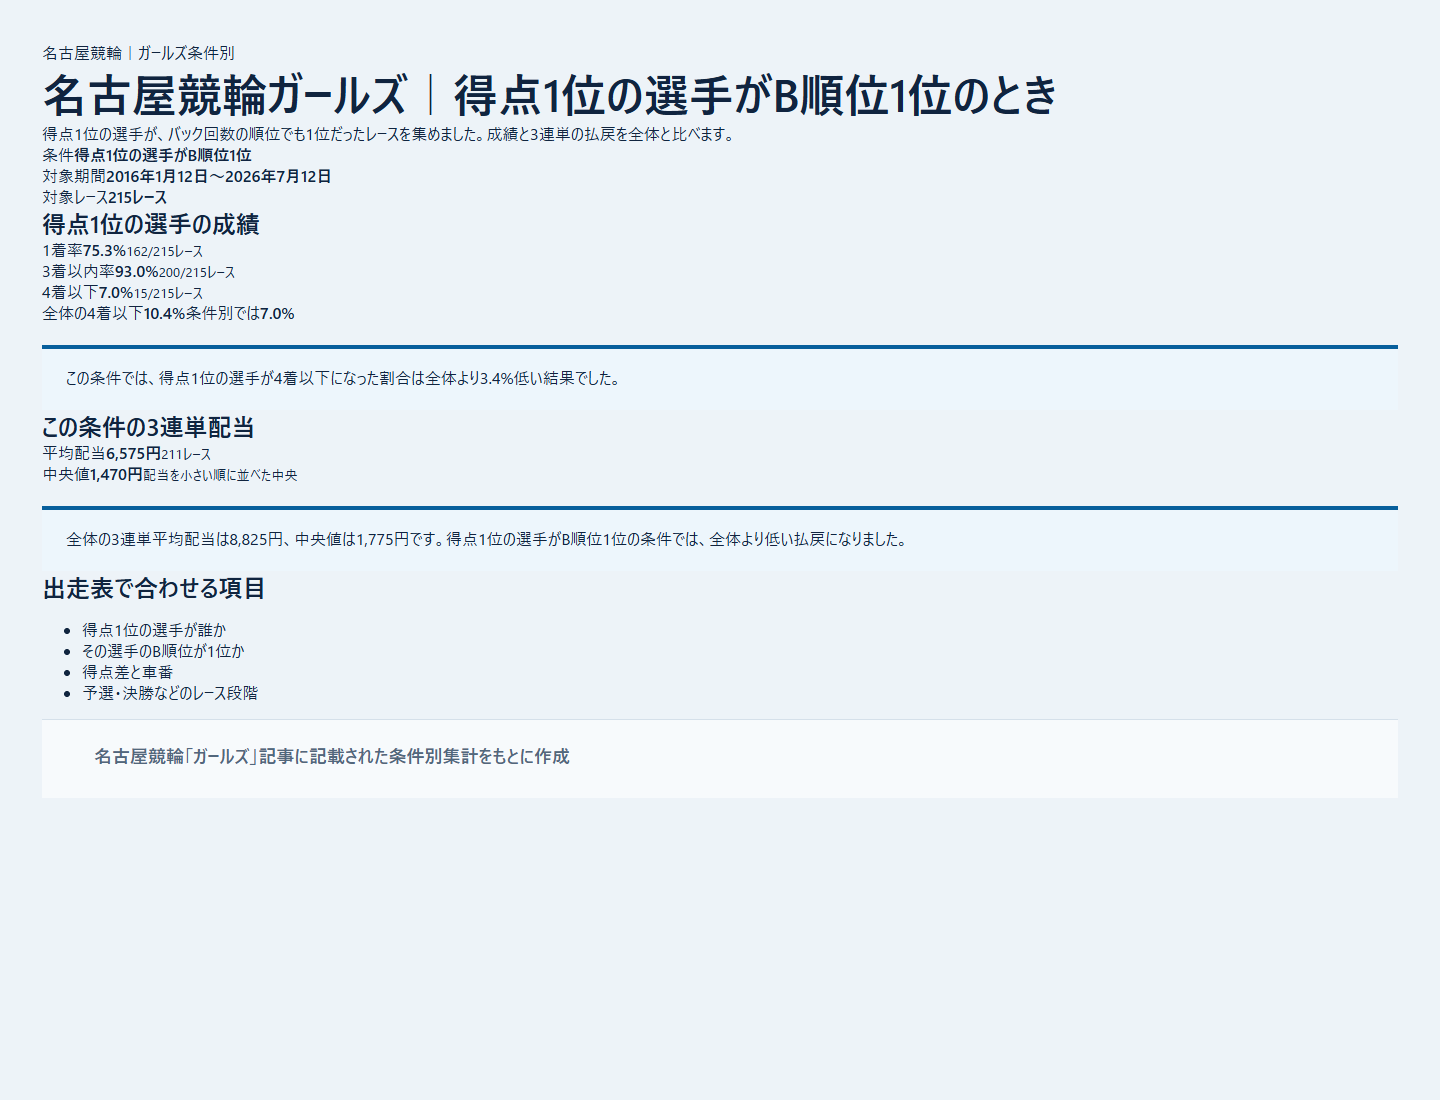Click the 4着以下 7.0% 15/215レース row
The width and height of the screenshot is (1440, 1100).
click(123, 293)
